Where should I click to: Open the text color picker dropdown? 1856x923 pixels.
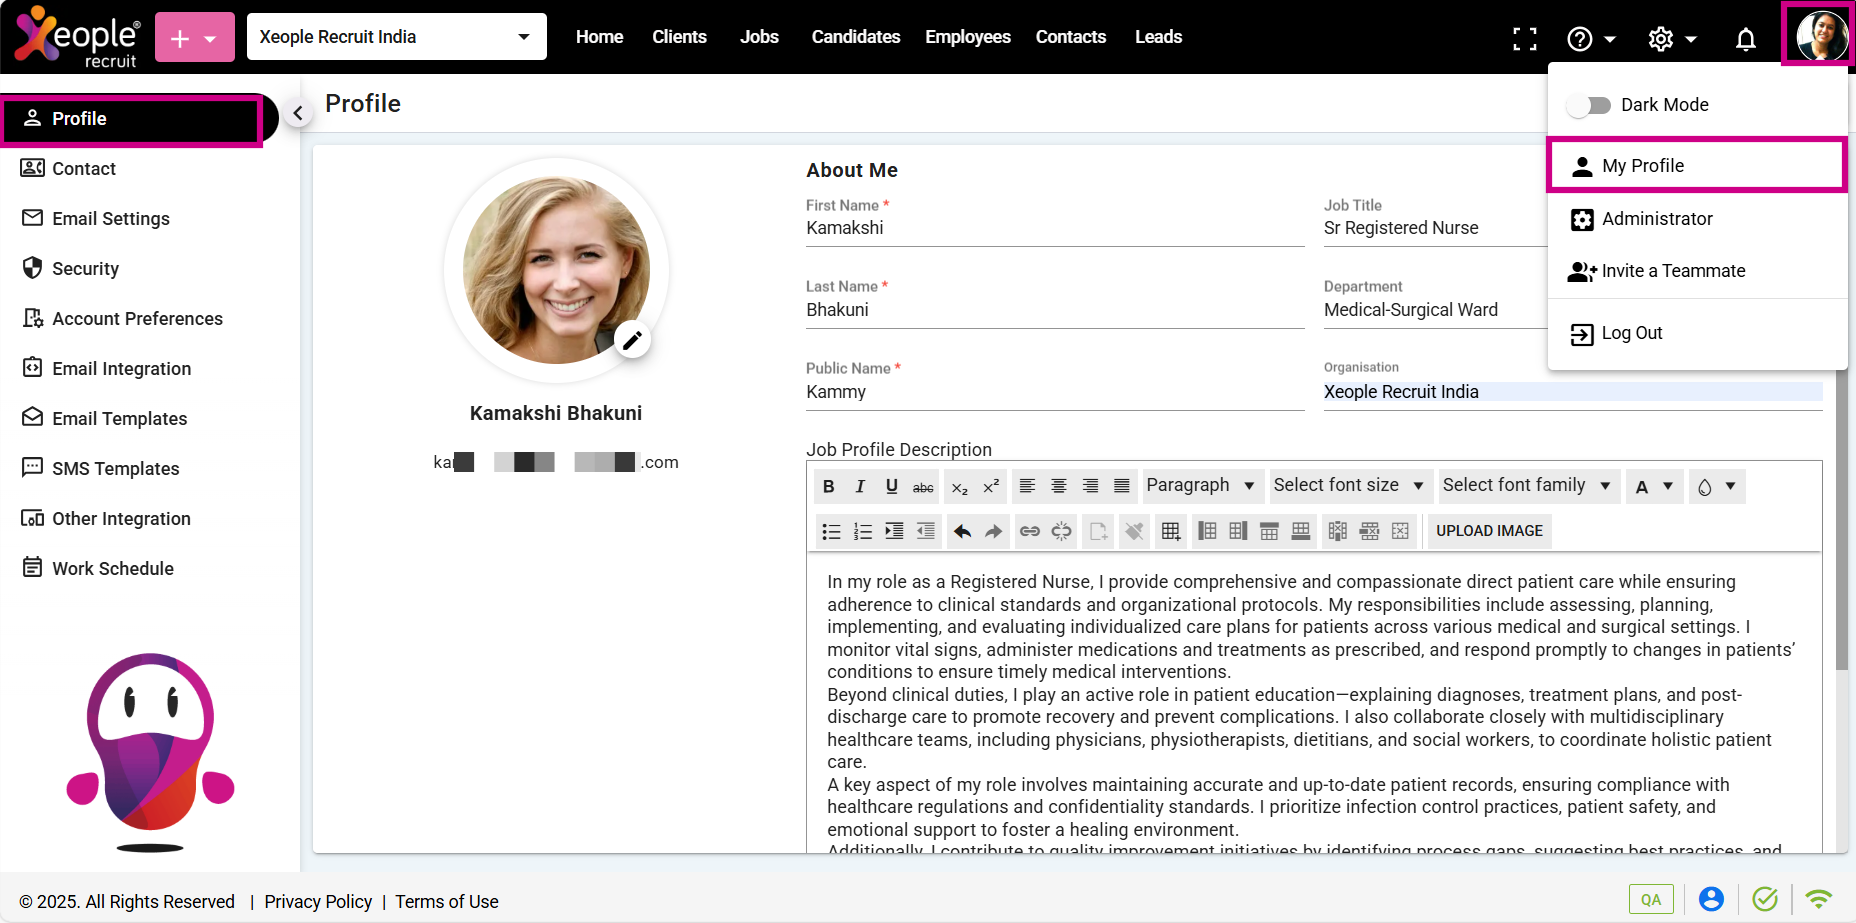point(1653,487)
